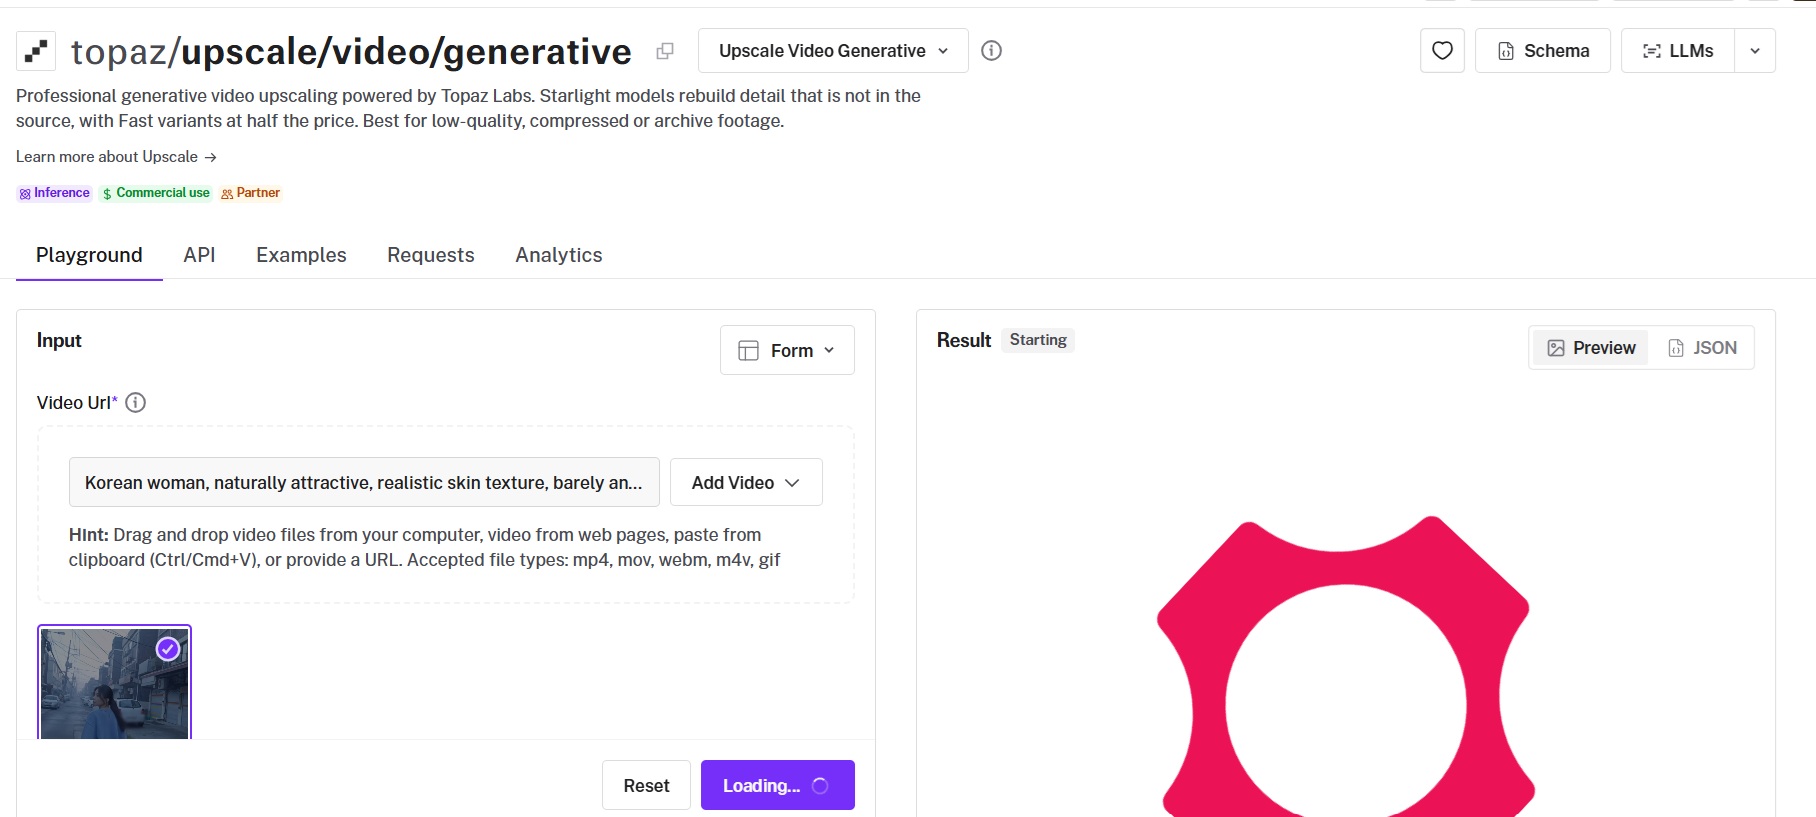This screenshot has width=1816, height=817.
Task: Expand the arrow next to LLMs
Action: coord(1755,51)
